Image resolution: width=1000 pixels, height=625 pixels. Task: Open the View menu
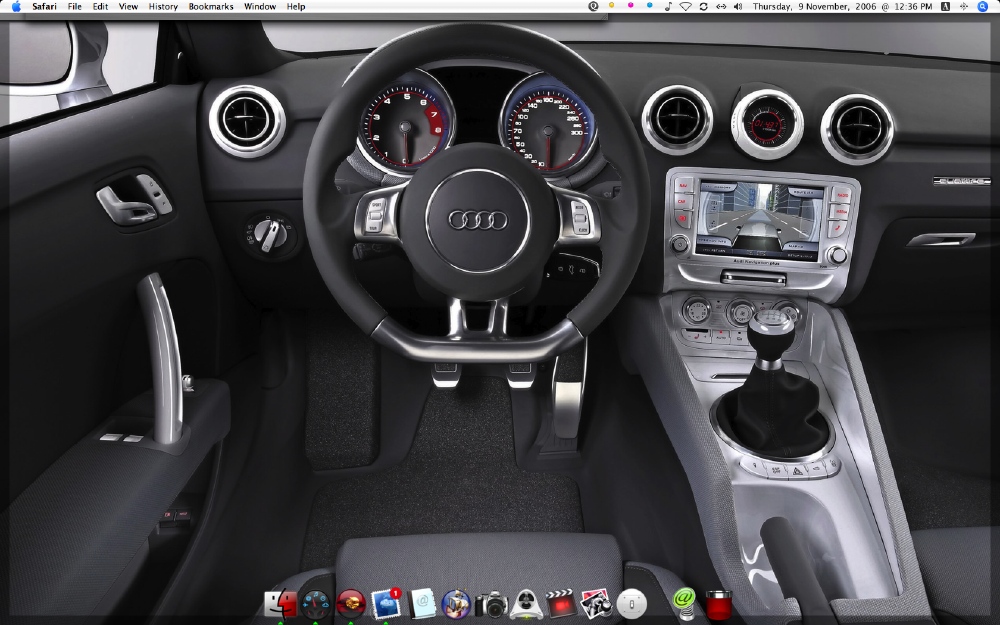tap(128, 6)
